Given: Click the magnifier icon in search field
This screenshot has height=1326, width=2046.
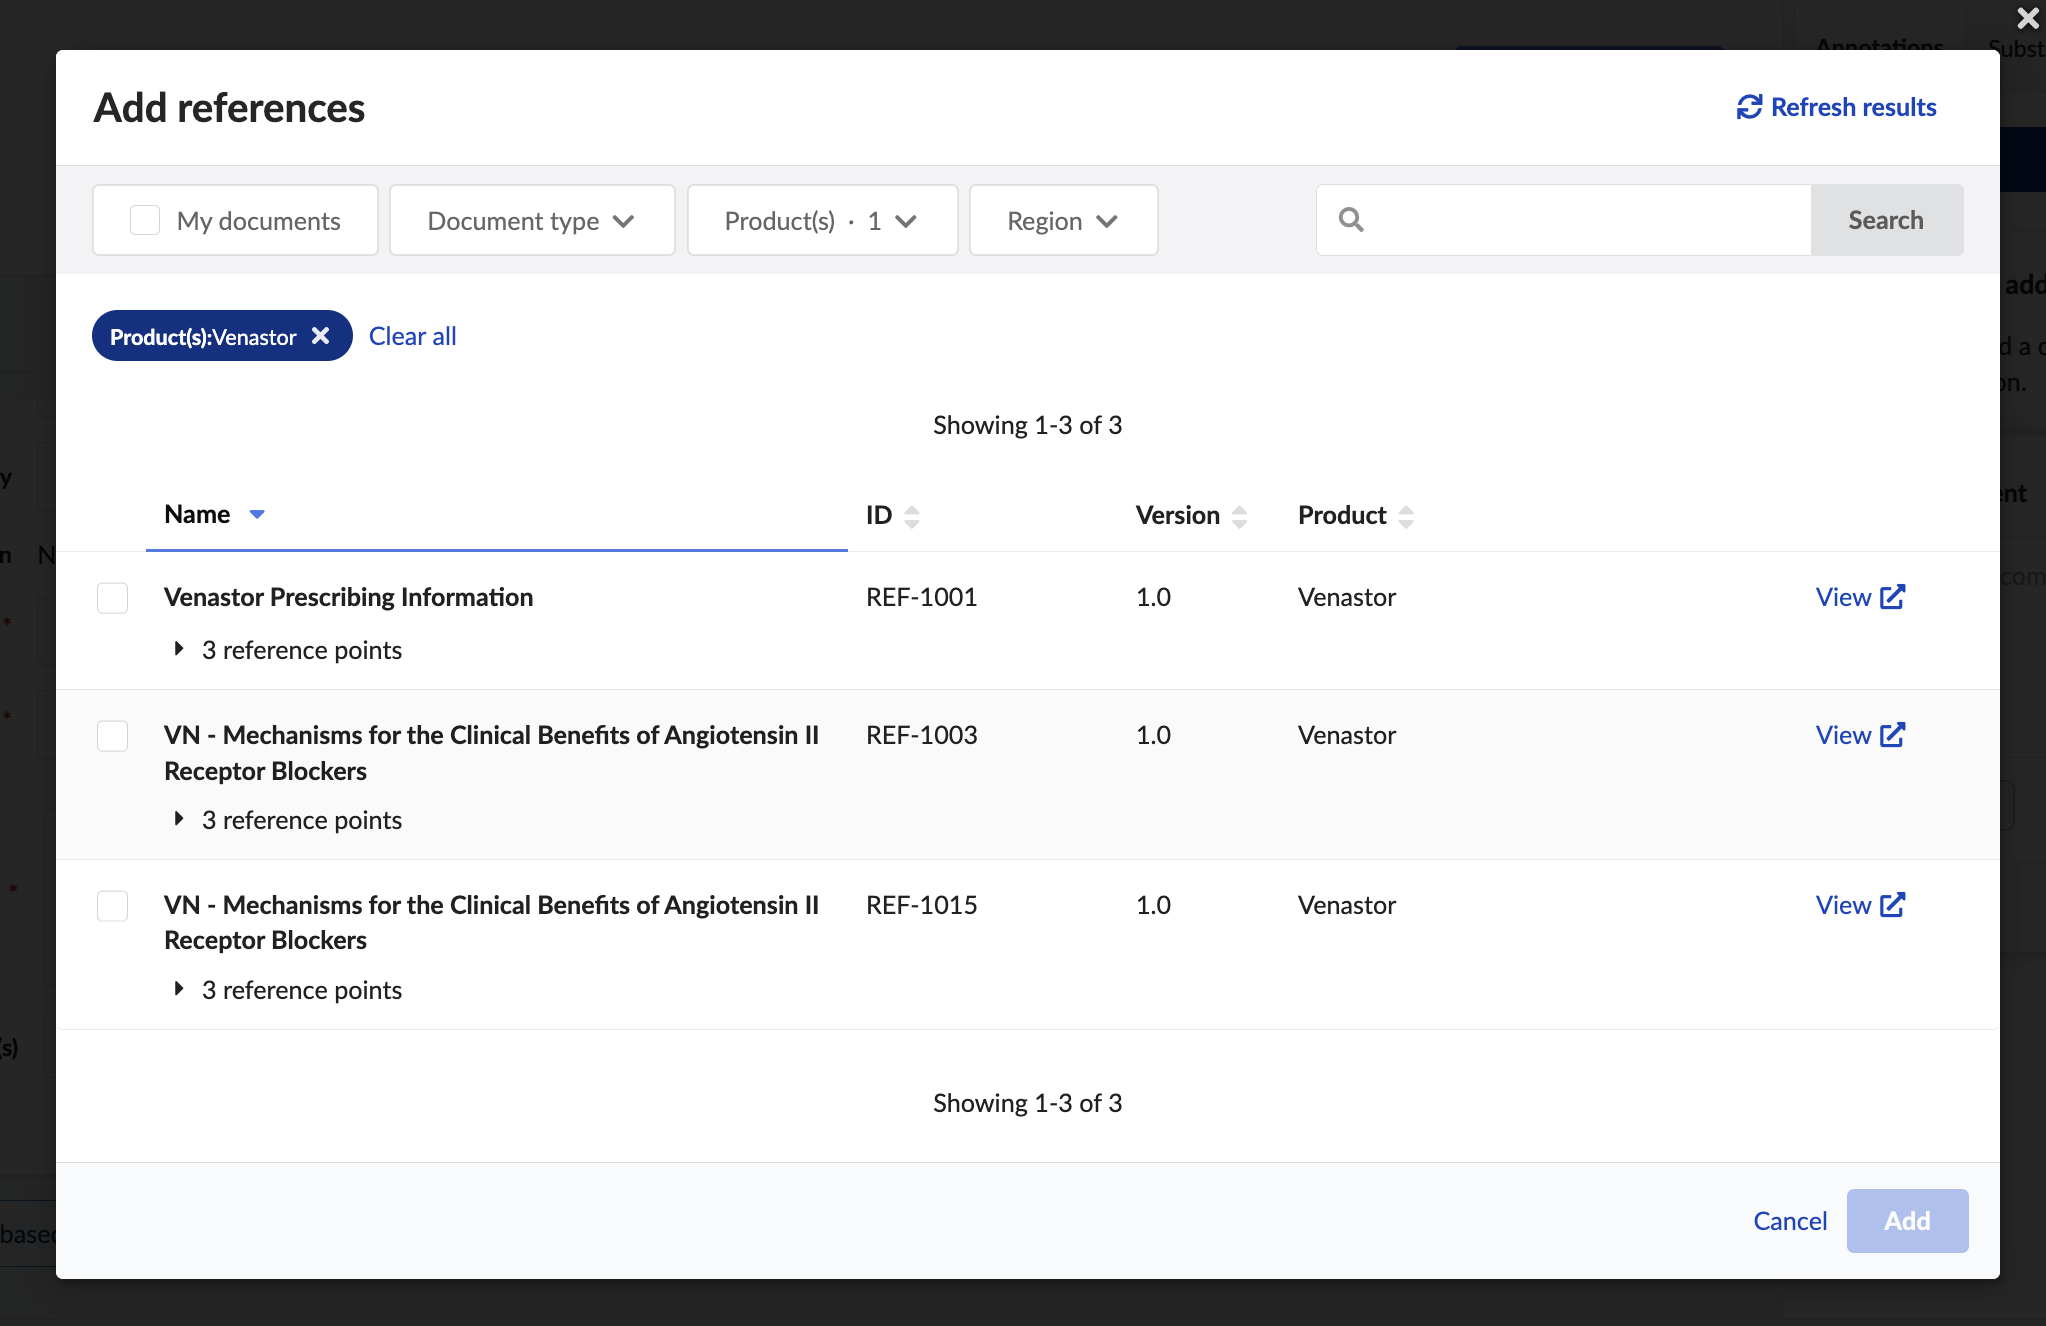Looking at the screenshot, I should (1351, 219).
